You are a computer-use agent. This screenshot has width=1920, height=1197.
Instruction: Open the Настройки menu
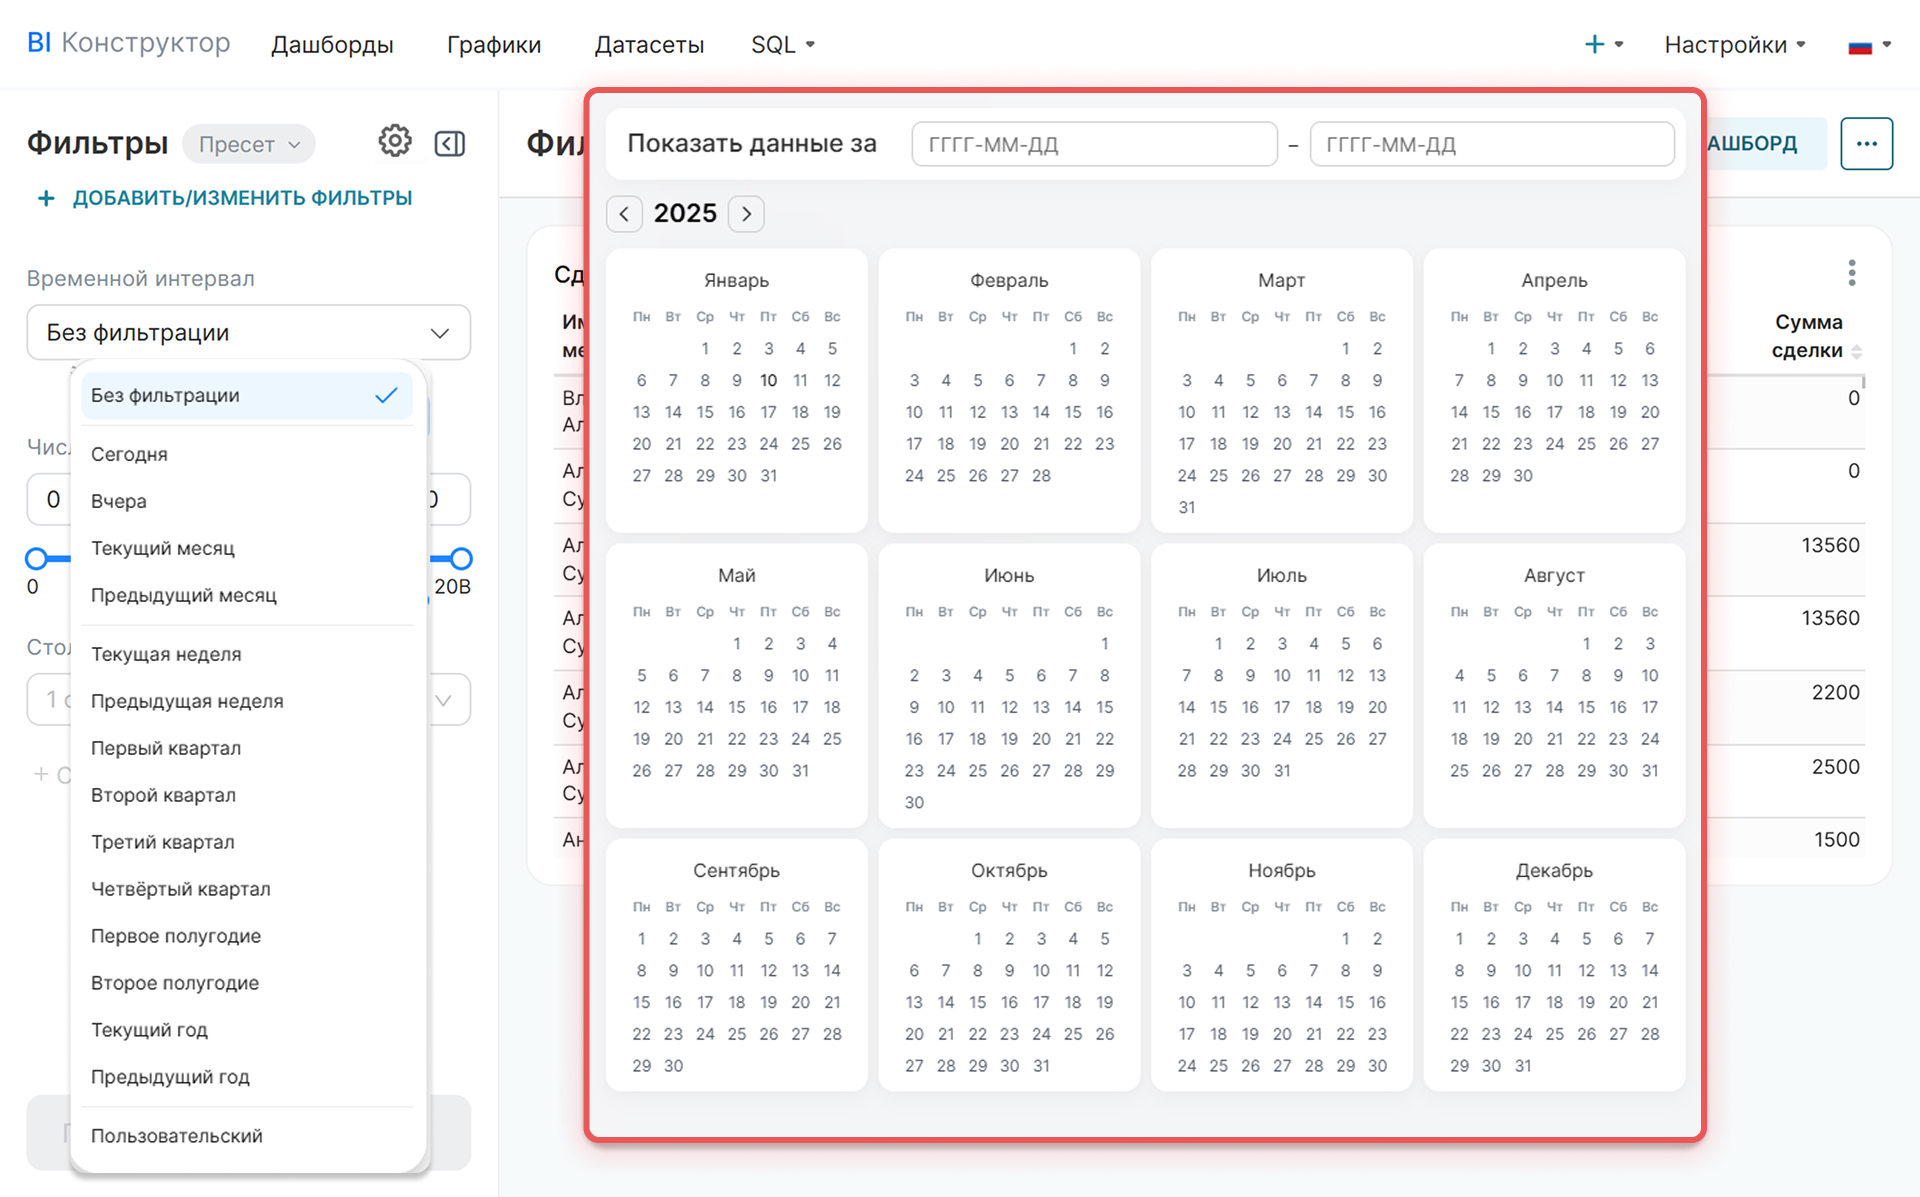click(1734, 45)
